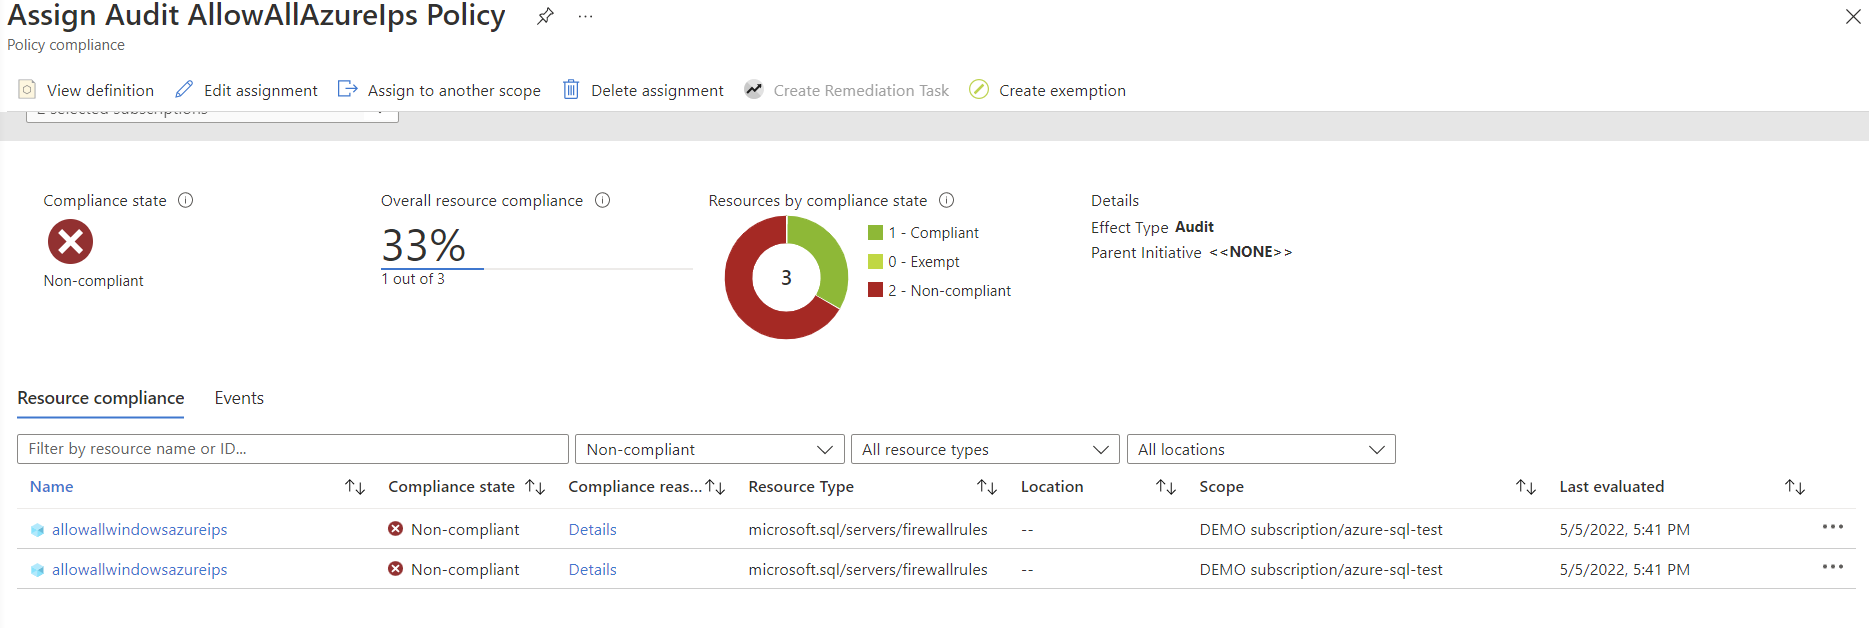Show info for Overall resource compliance
The height and width of the screenshot is (628, 1869).
(602, 200)
